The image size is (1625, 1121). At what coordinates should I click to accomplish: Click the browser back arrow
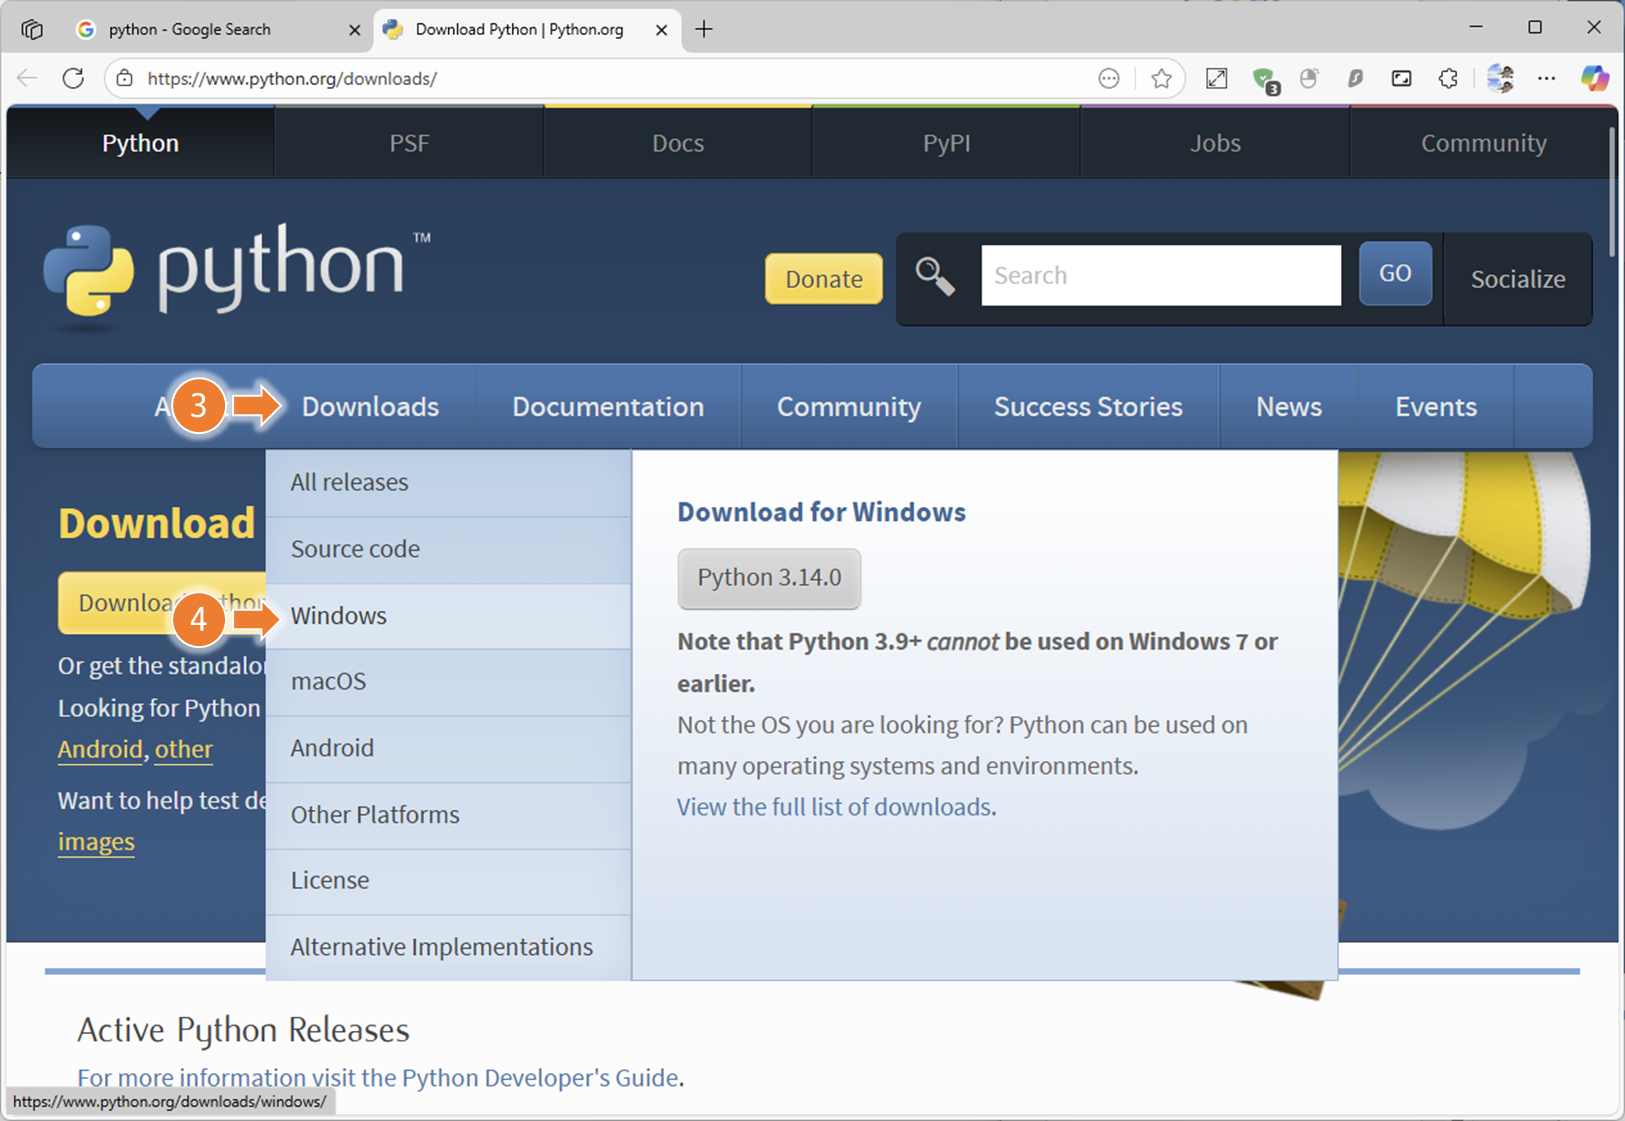point(27,78)
